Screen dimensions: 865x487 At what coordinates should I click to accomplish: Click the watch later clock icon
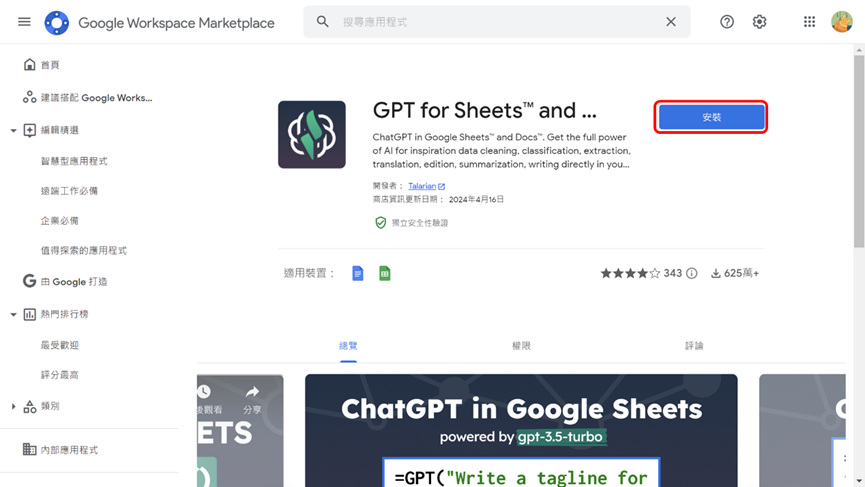click(204, 392)
